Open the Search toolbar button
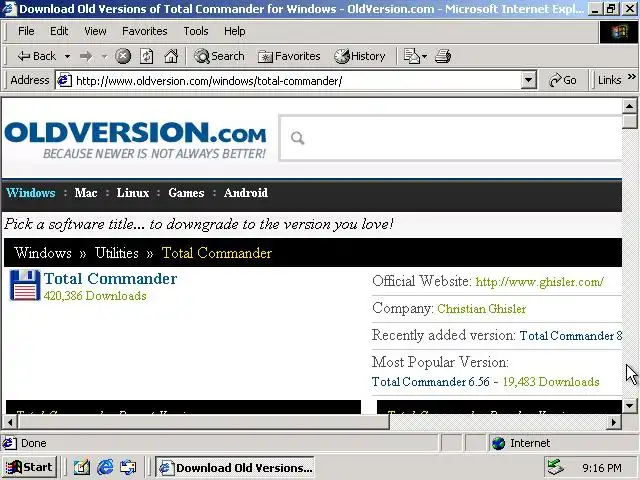640x480 pixels. (219, 56)
